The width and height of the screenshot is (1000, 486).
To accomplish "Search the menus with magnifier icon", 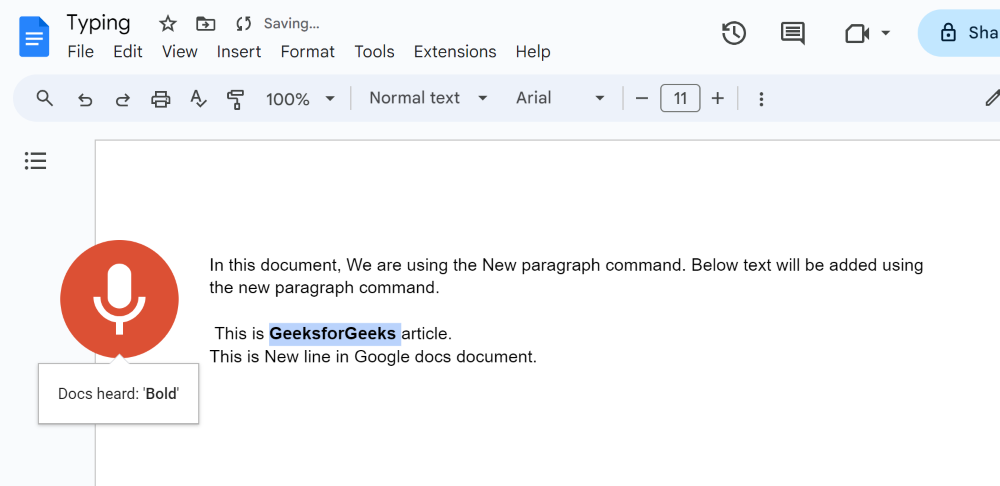I will pyautogui.click(x=45, y=98).
